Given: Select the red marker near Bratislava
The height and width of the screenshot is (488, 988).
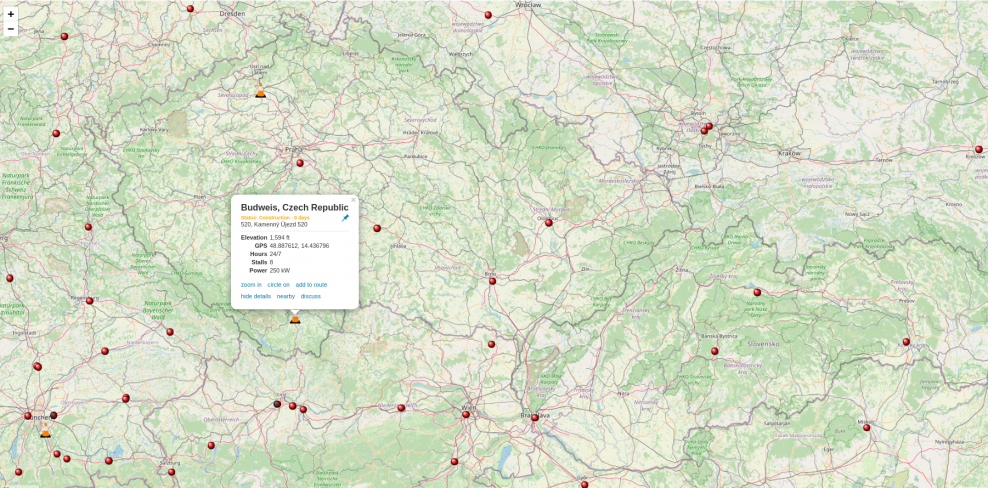Looking at the screenshot, I should (534, 417).
